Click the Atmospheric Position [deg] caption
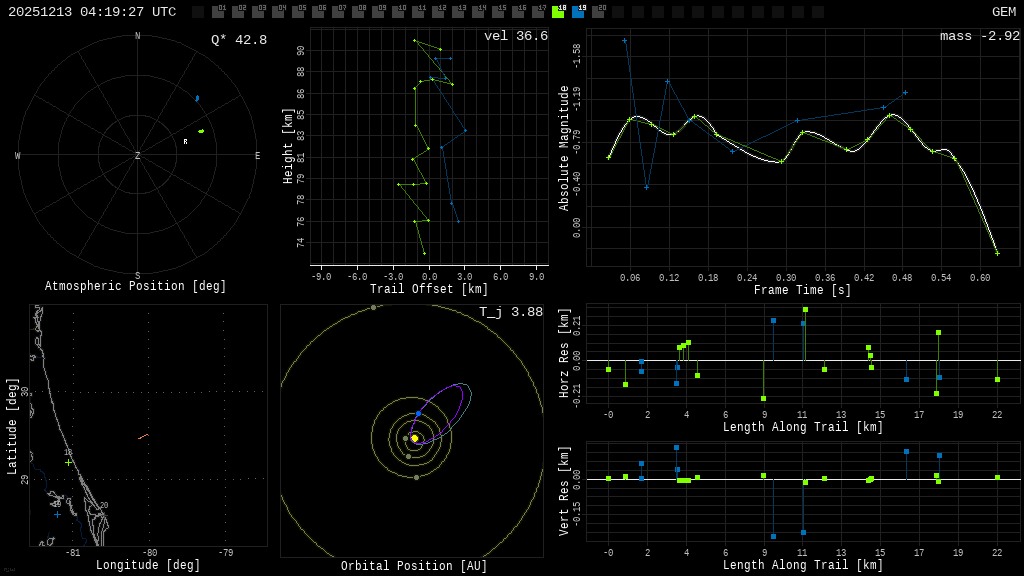Screen dimensions: 1024x576 [135, 286]
